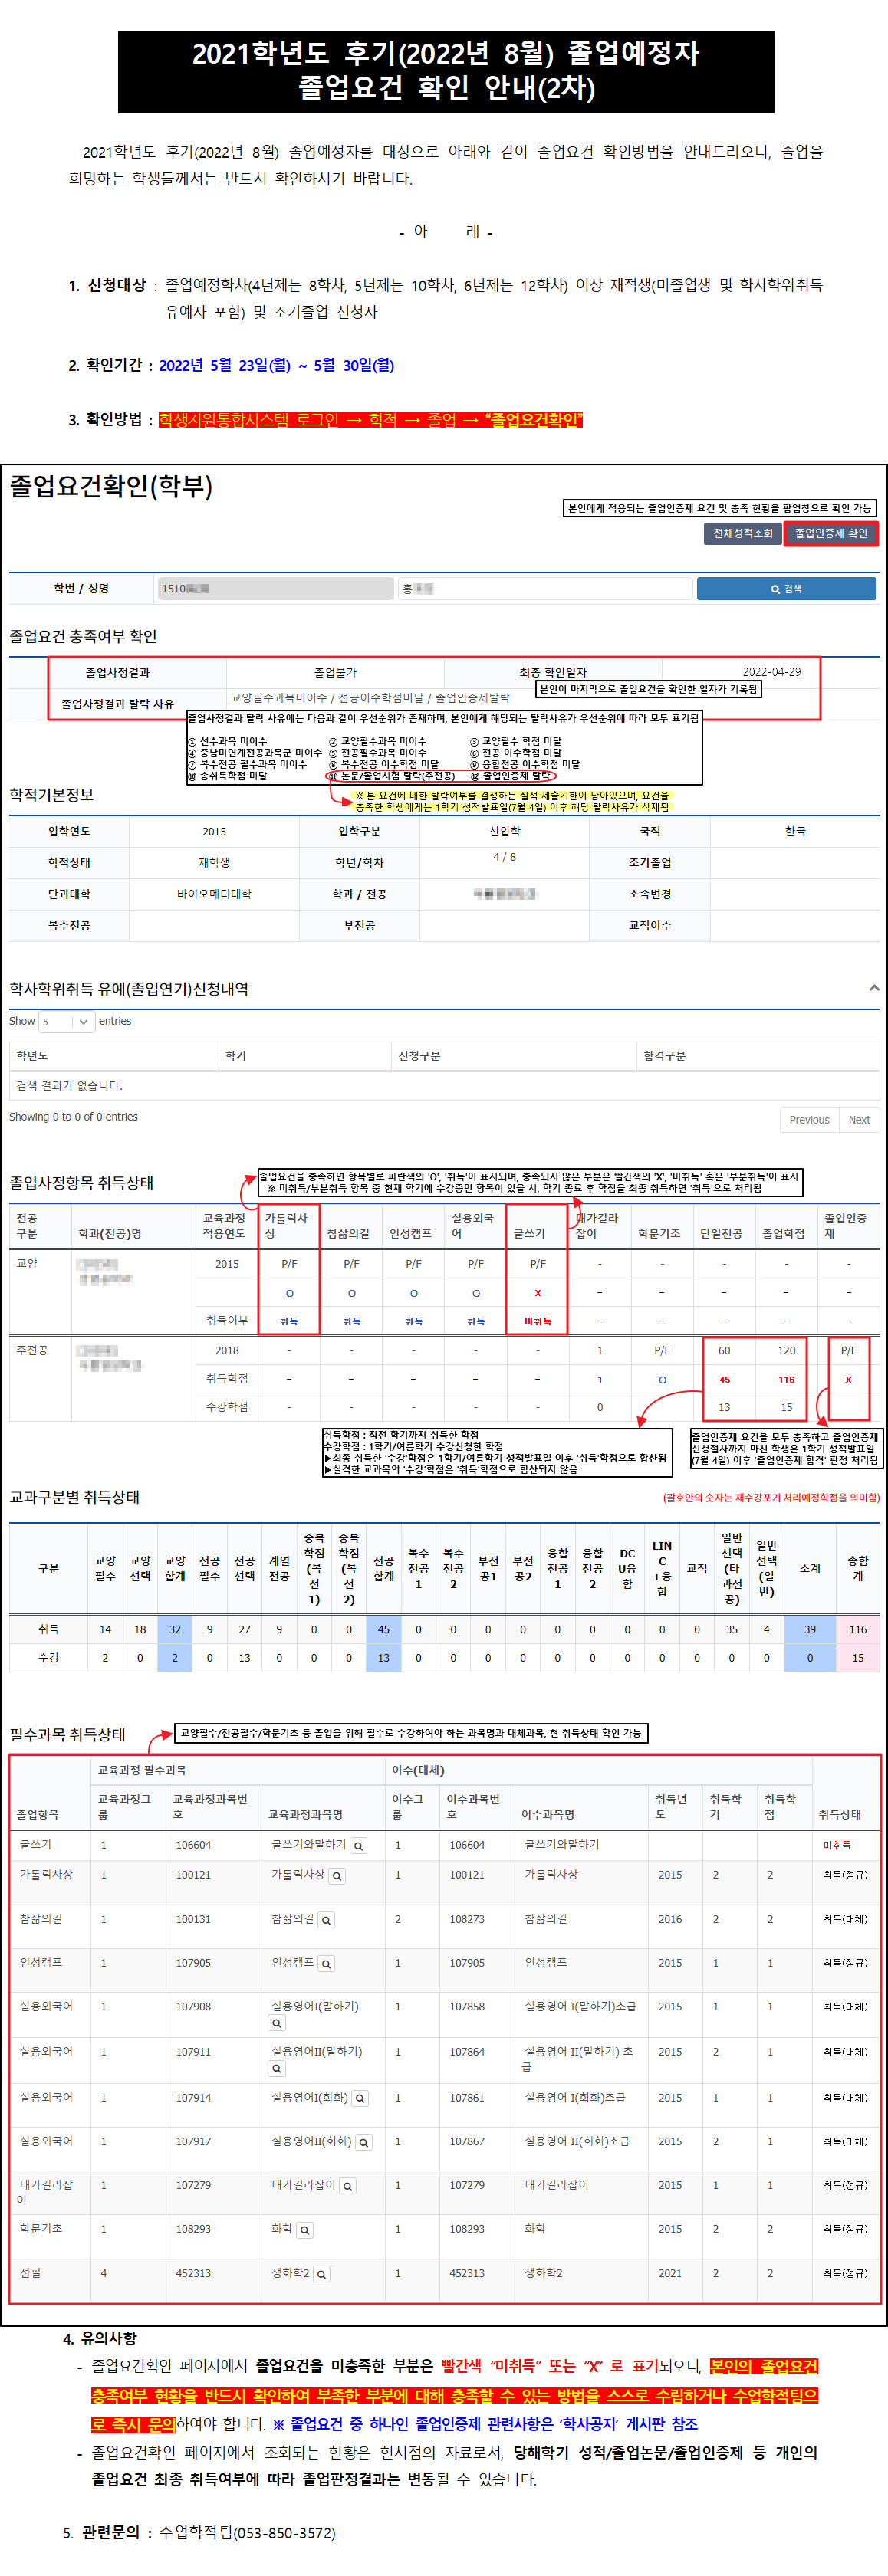This screenshot has width=888, height=2576.
Task: Collapse the 학사학위취득 유예 신청내역 section
Action: (873, 988)
